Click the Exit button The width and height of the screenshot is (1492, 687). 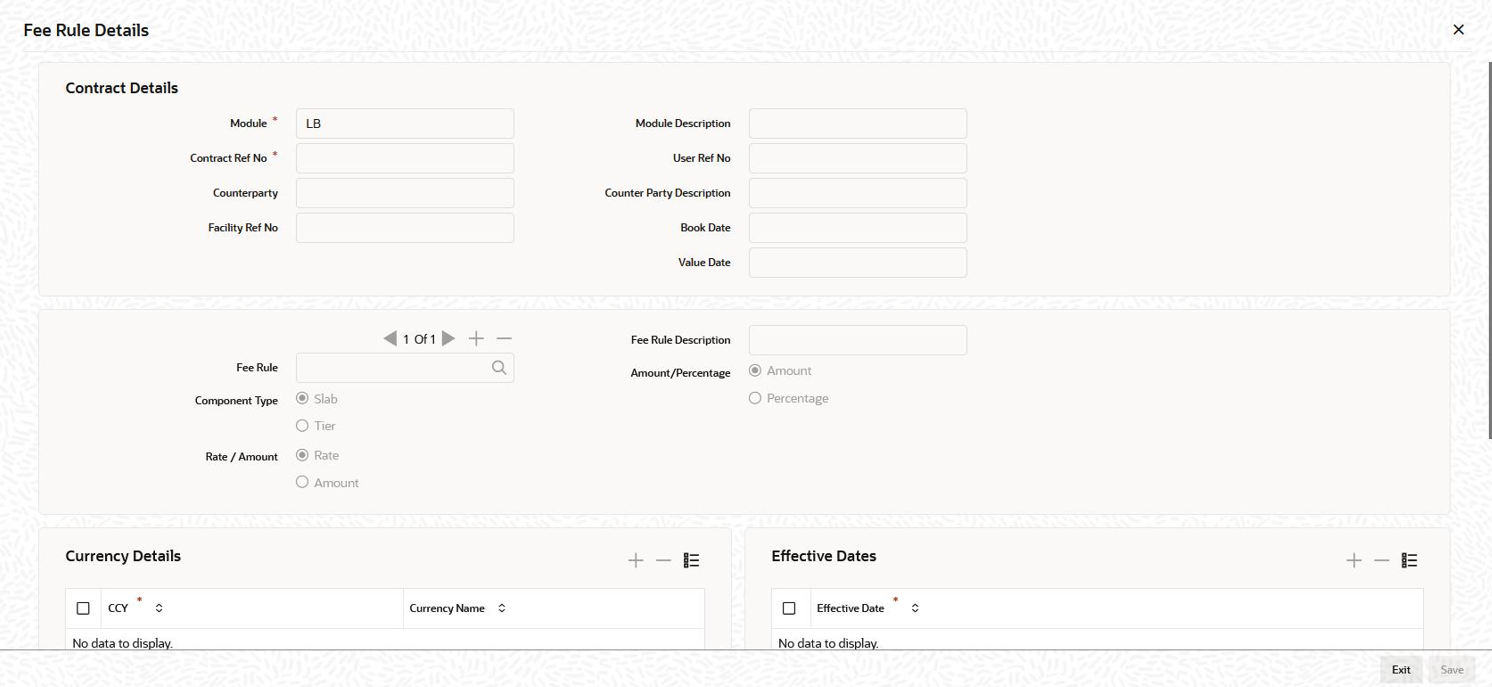coord(1401,670)
